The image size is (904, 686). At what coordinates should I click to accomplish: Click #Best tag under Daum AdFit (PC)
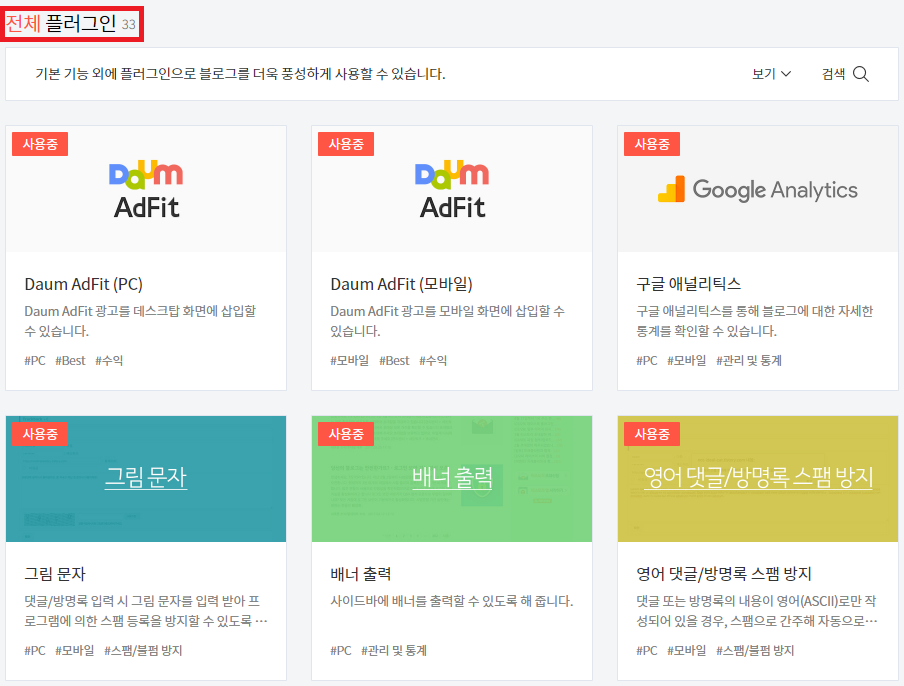[70, 361]
